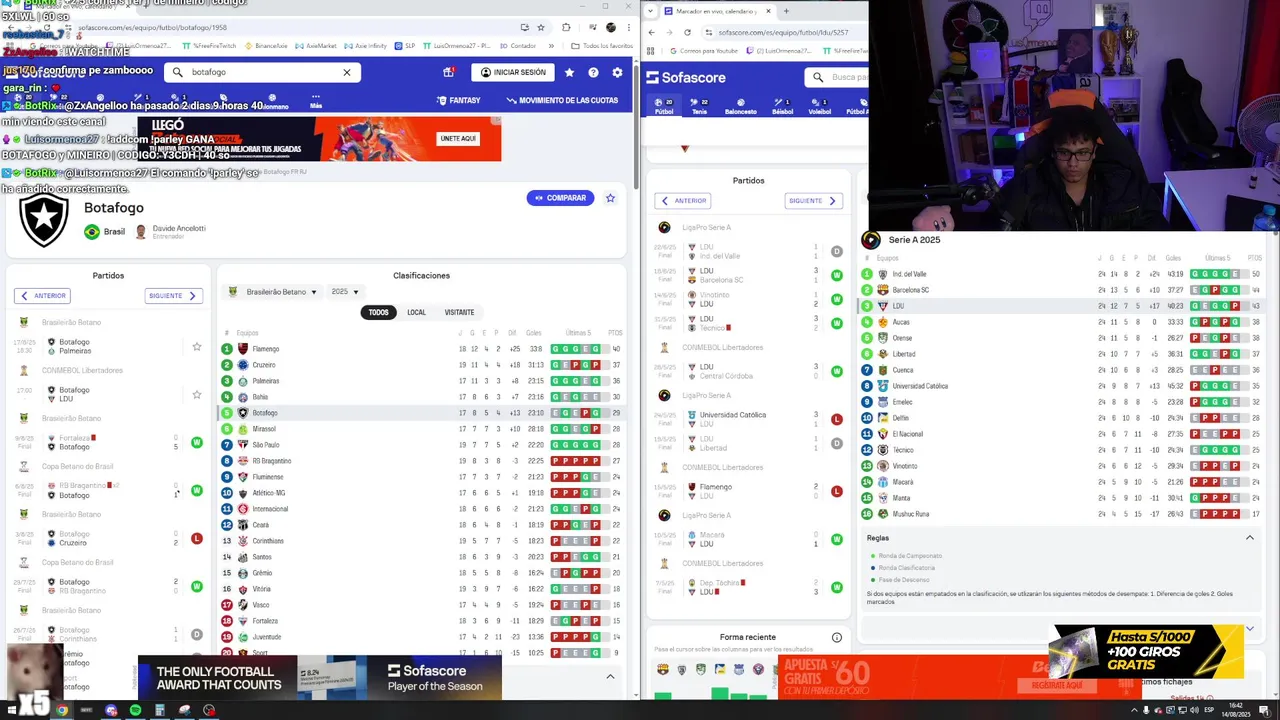Click the Brasil country flag icon

tap(92, 232)
